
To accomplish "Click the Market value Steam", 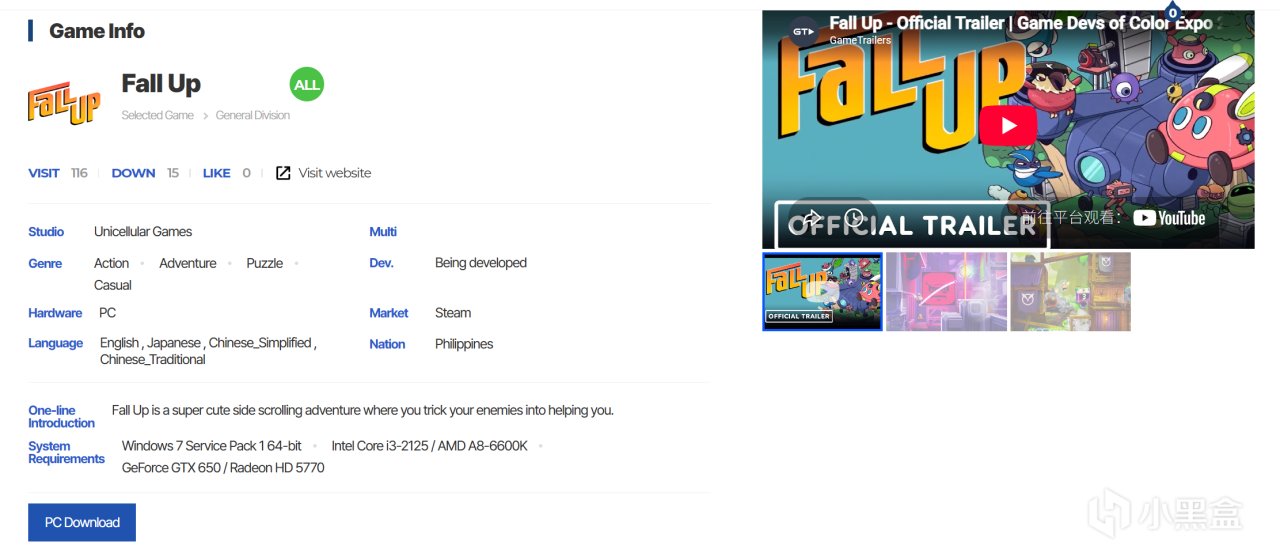I will point(453,313).
